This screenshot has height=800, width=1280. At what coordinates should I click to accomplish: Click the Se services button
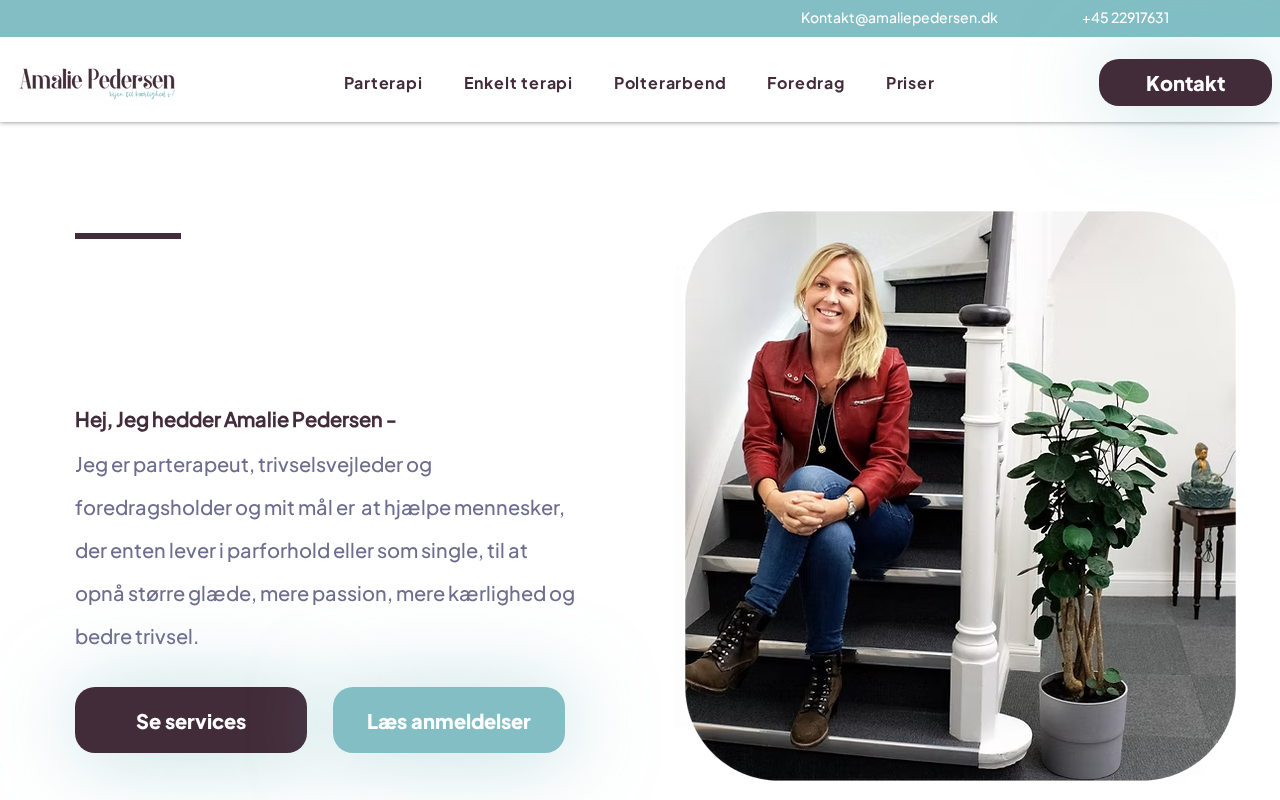tap(191, 720)
